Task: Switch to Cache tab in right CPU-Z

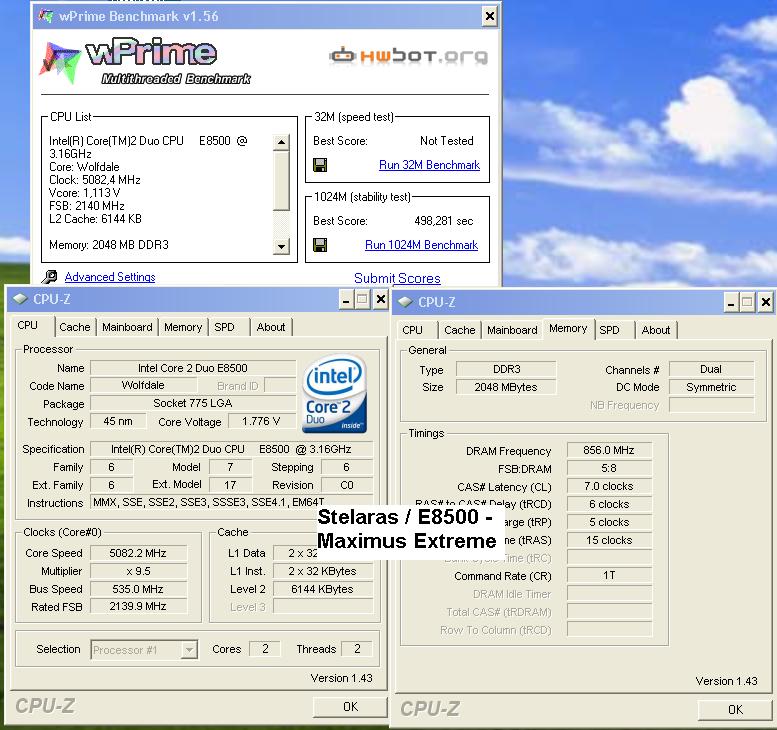Action: point(460,330)
